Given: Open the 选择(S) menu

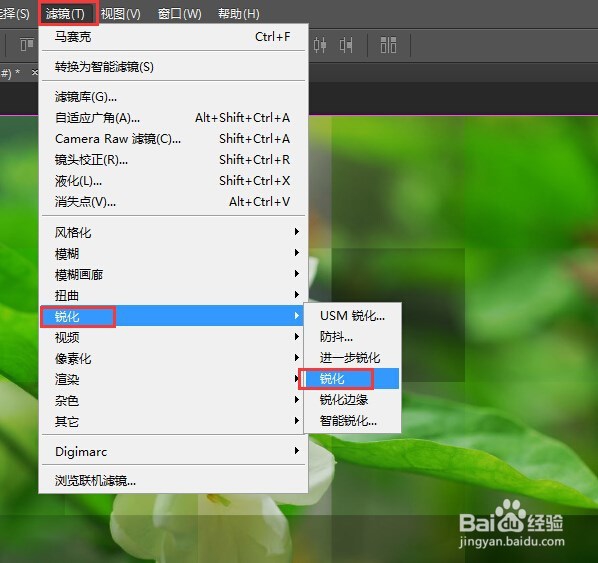Looking at the screenshot, I should click(x=14, y=14).
